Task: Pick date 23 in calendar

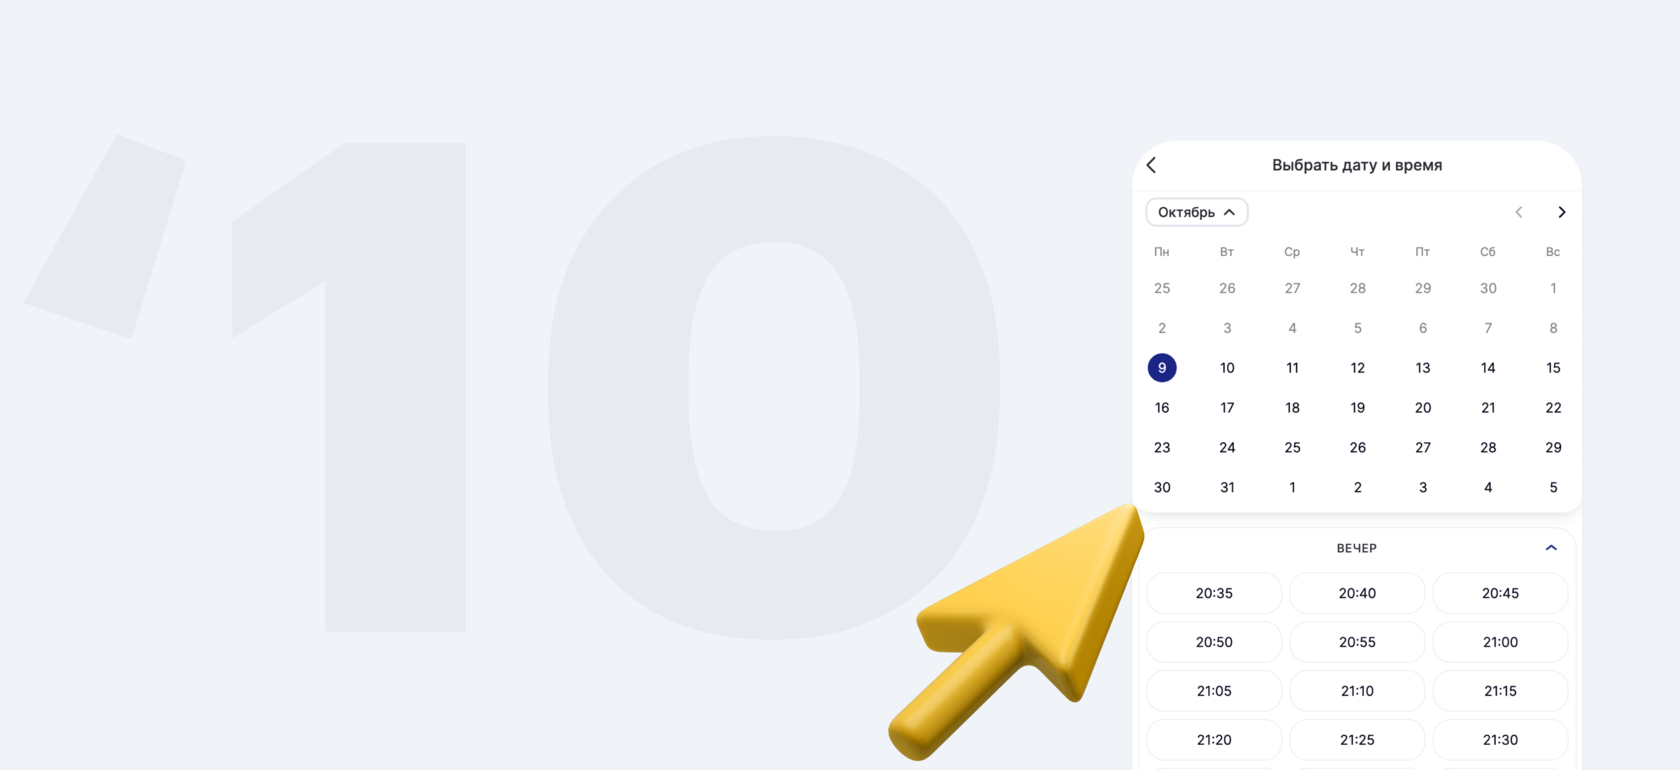Action: pos(1162,448)
